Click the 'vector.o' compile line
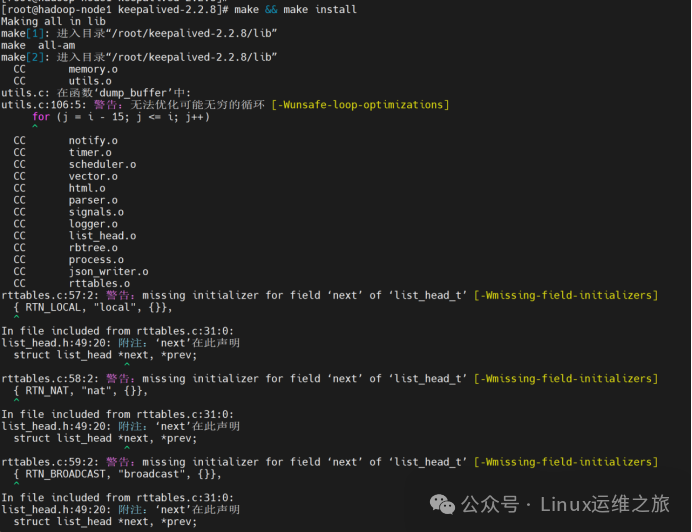Viewport: 692px width, 532px height. point(66,176)
